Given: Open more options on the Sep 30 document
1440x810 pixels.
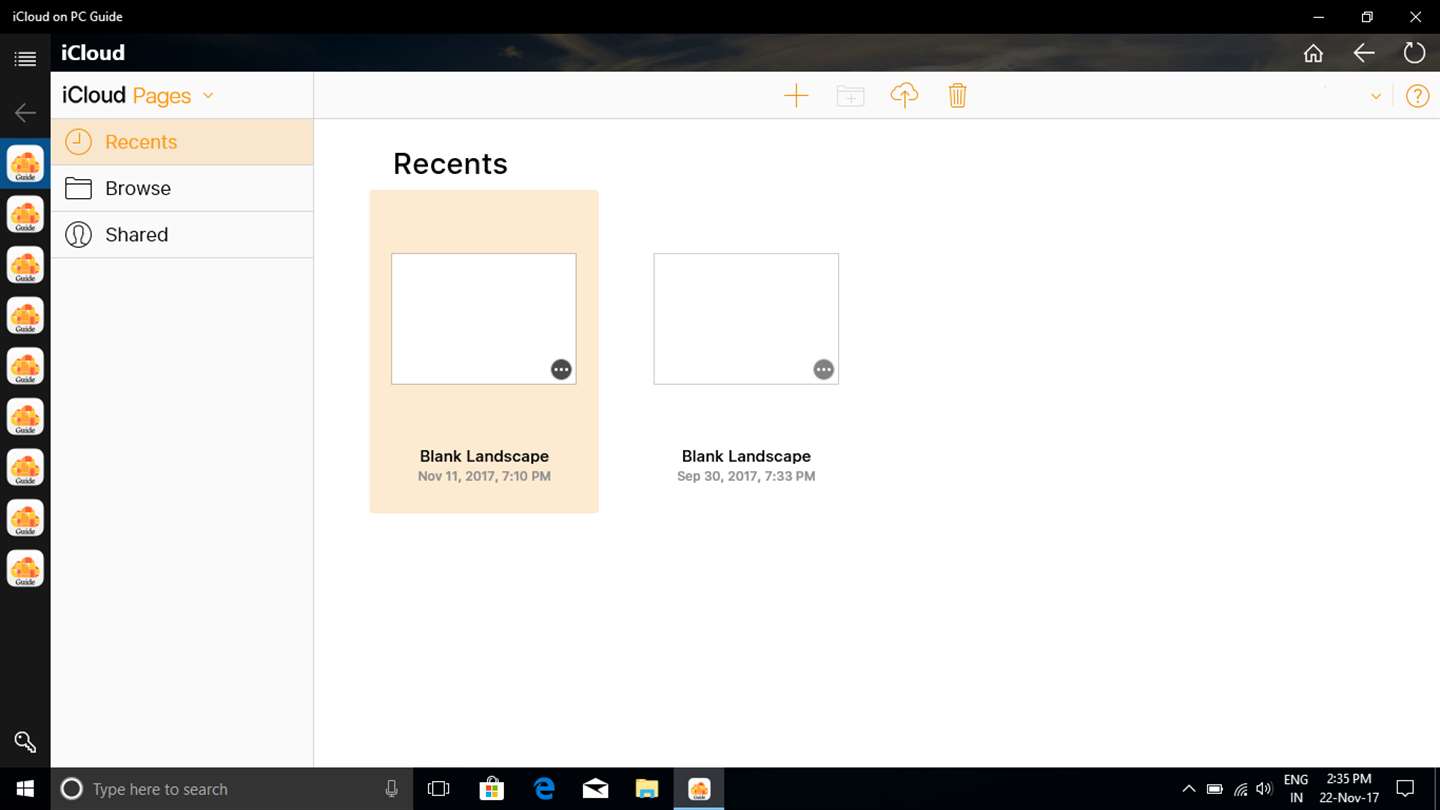Looking at the screenshot, I should pos(823,370).
